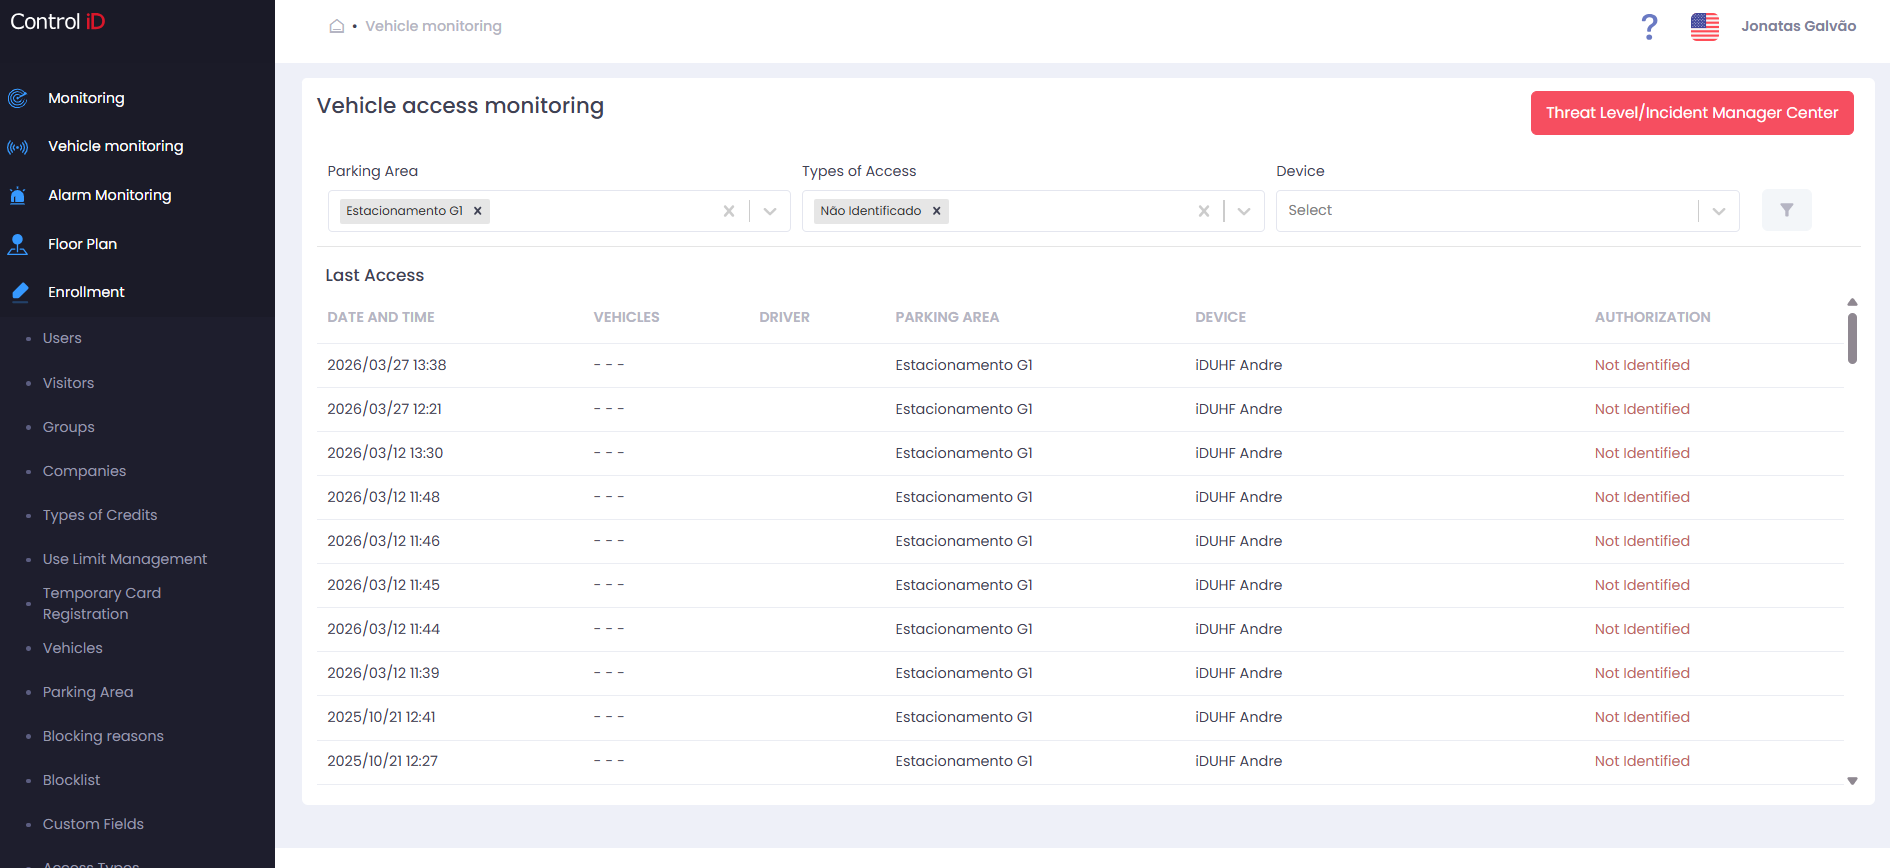Viewport: 1890px width, 868px height.
Task: Select the 2026/03/27 13:38 access row
Action: [x=1080, y=365]
